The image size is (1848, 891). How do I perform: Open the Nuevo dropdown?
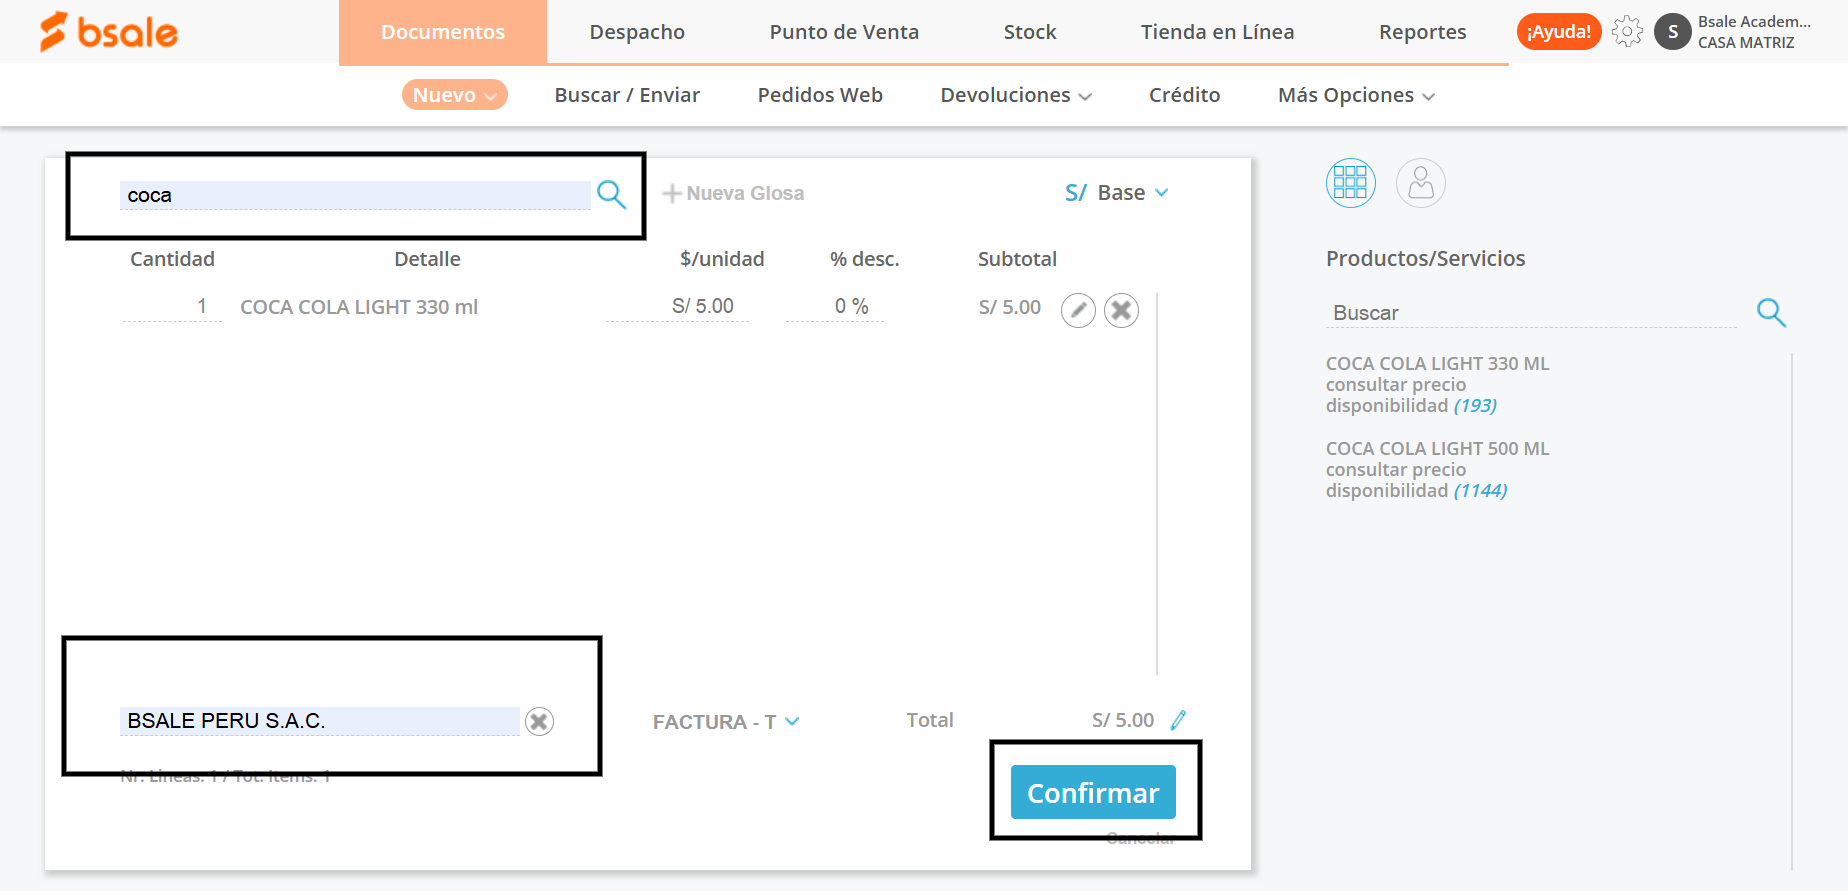[455, 95]
